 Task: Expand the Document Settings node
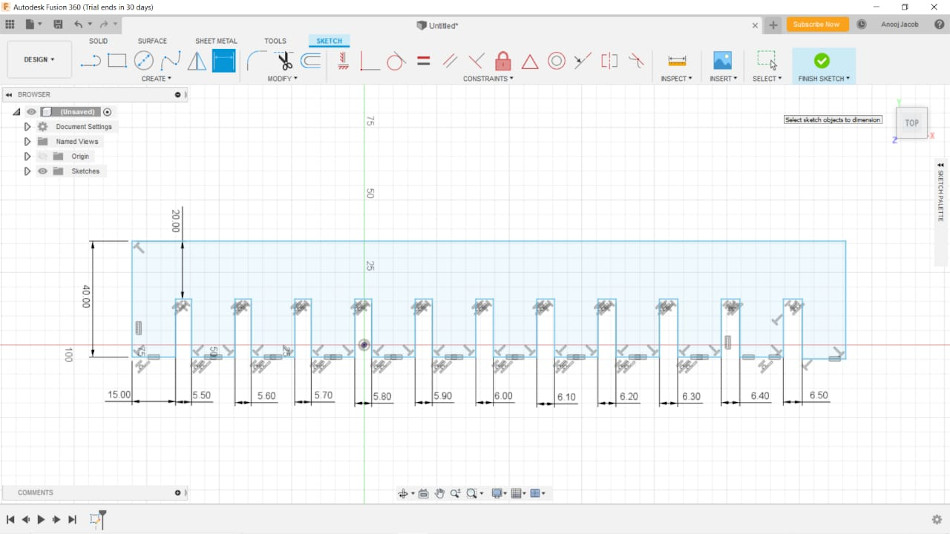tap(27, 127)
